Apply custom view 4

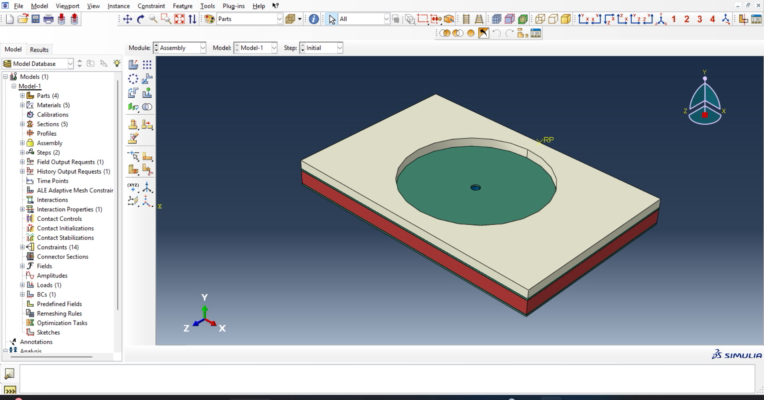[x=712, y=19]
